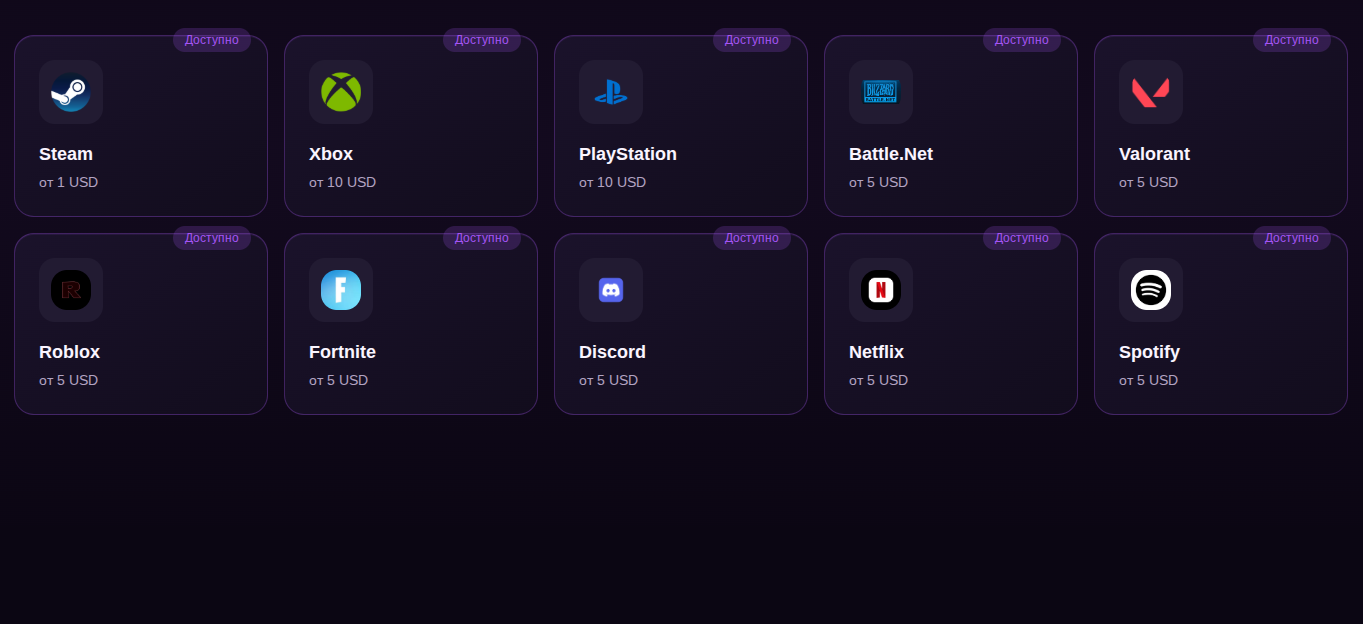Image resolution: width=1363 pixels, height=624 pixels.
Task: Click the 'от 10 USD' price under PlayStation
Action: tap(613, 182)
